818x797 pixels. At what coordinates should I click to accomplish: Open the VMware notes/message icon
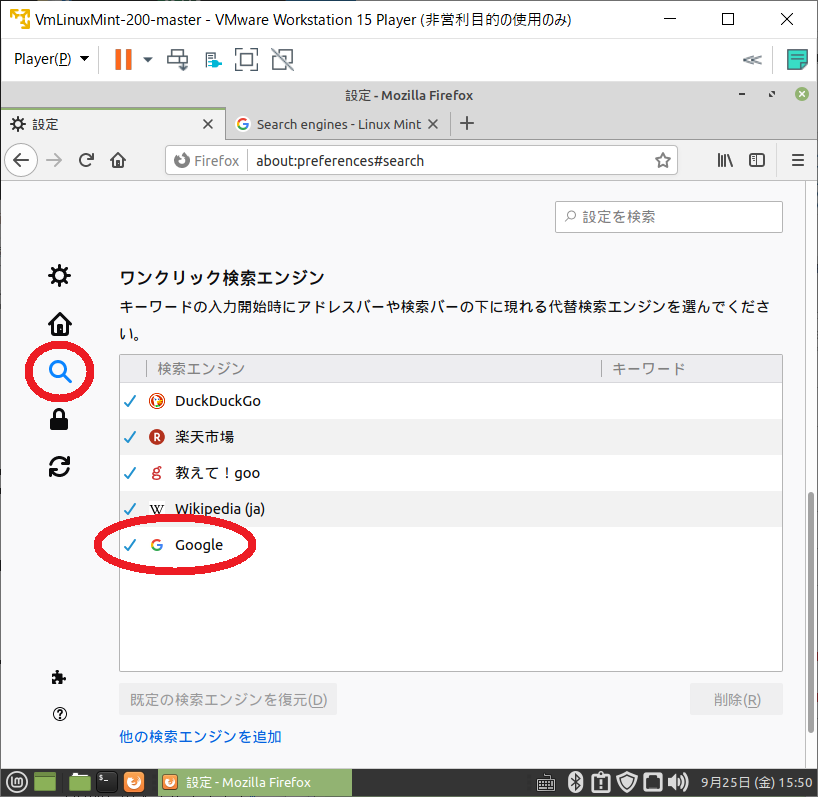click(797, 59)
